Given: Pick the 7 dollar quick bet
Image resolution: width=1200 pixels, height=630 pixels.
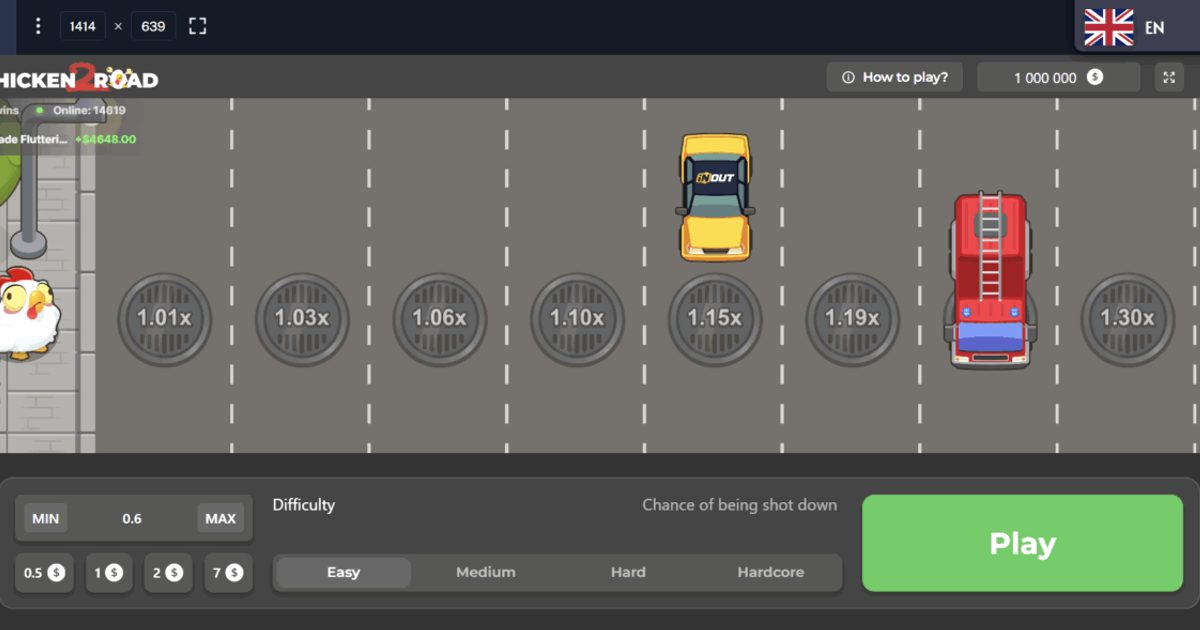Looking at the screenshot, I should point(228,573).
